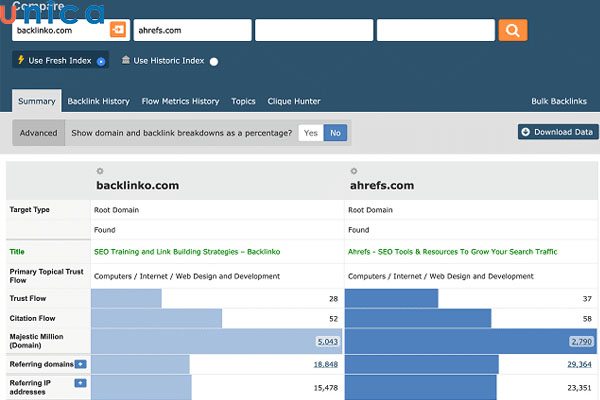
Task: Click the orange search magnifier button
Action: (x=513, y=30)
